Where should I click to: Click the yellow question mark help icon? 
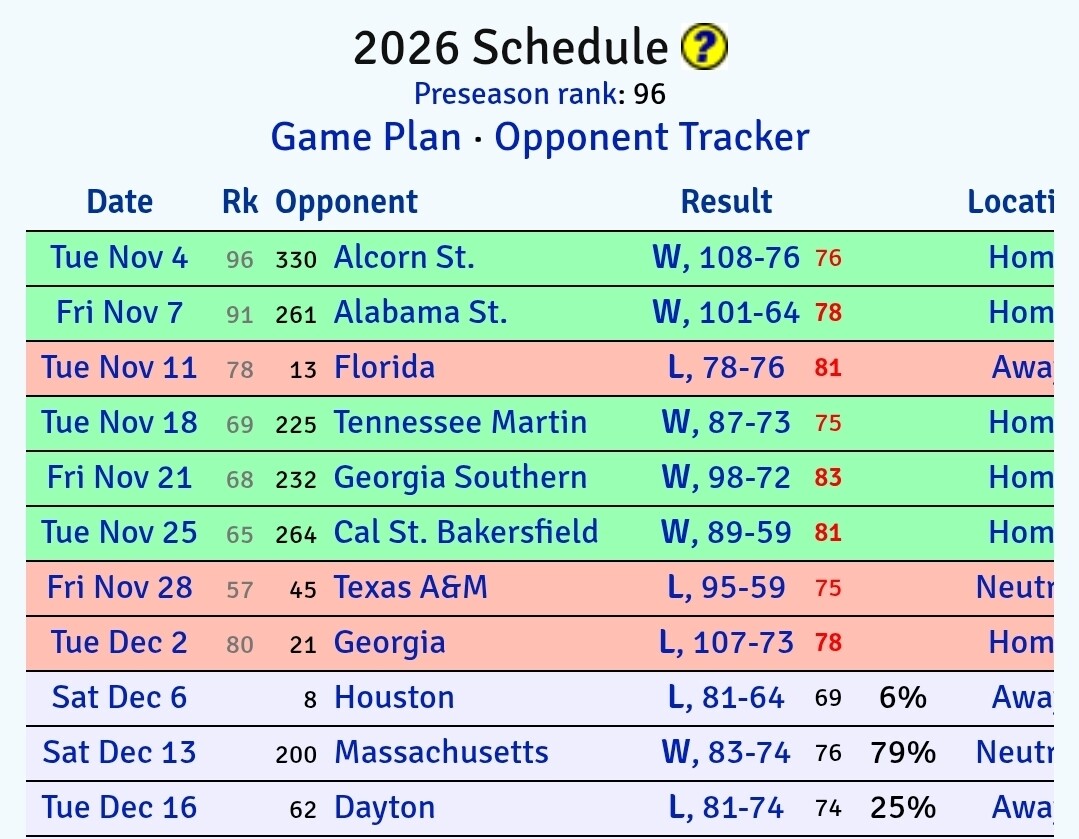(x=704, y=47)
